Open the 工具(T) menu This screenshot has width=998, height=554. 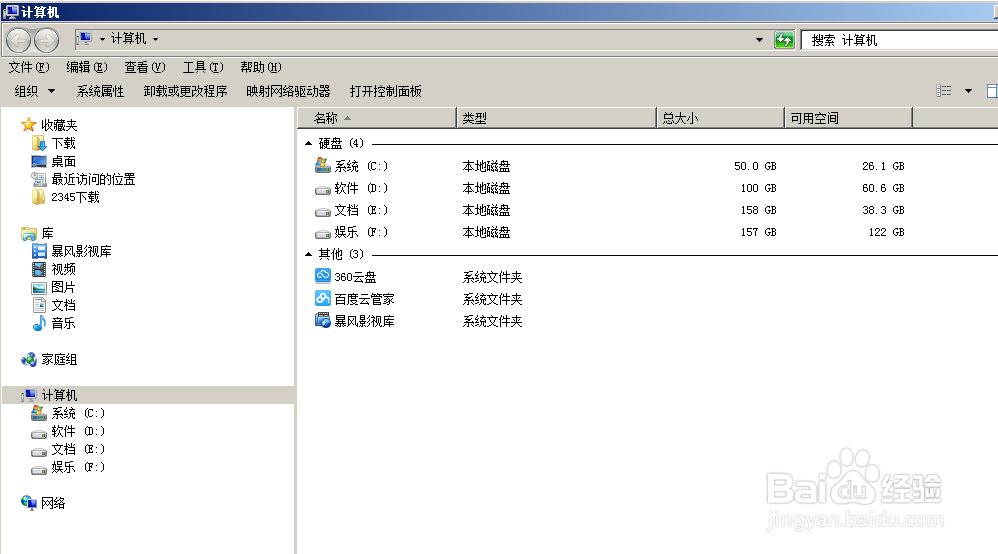(x=203, y=67)
